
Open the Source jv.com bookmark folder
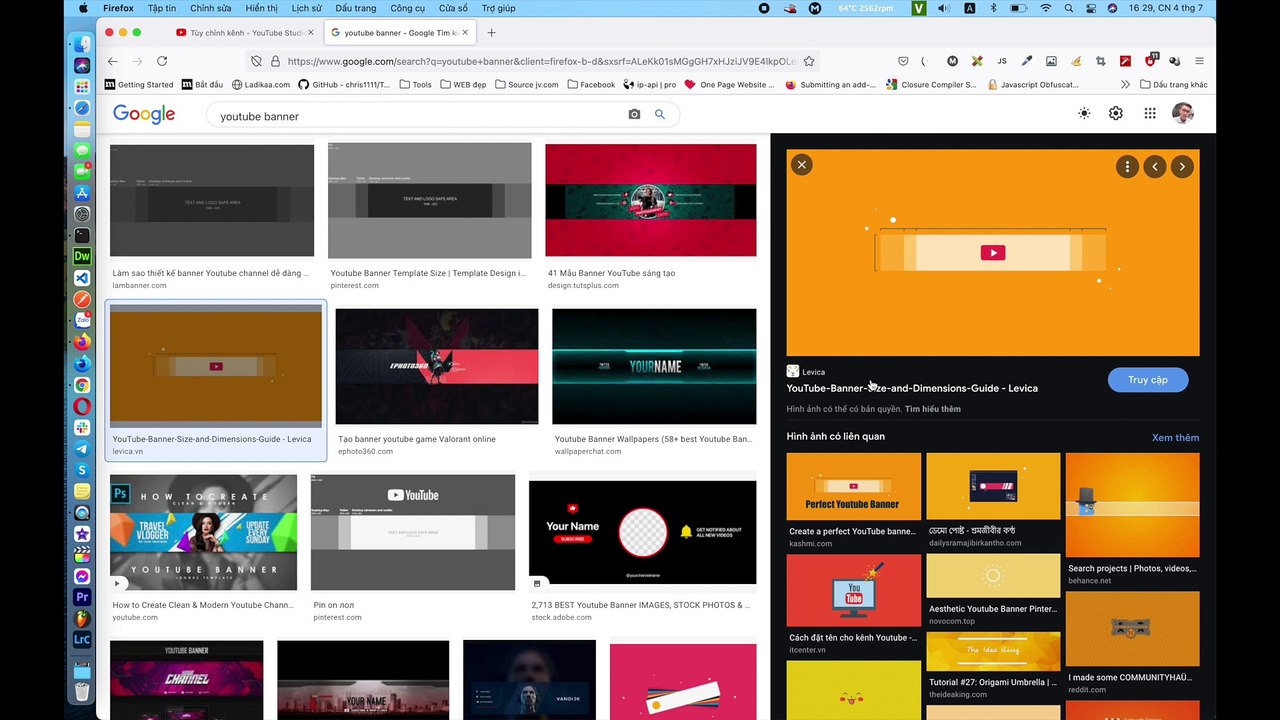pos(526,85)
